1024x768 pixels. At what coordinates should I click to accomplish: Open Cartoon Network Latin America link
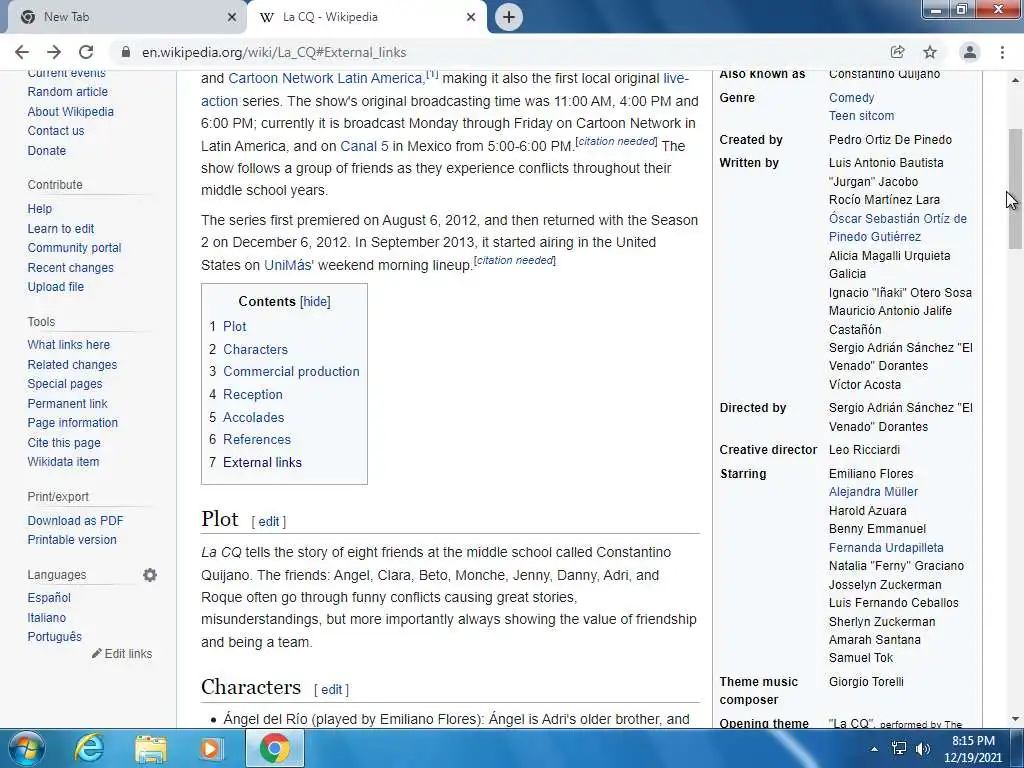click(325, 78)
